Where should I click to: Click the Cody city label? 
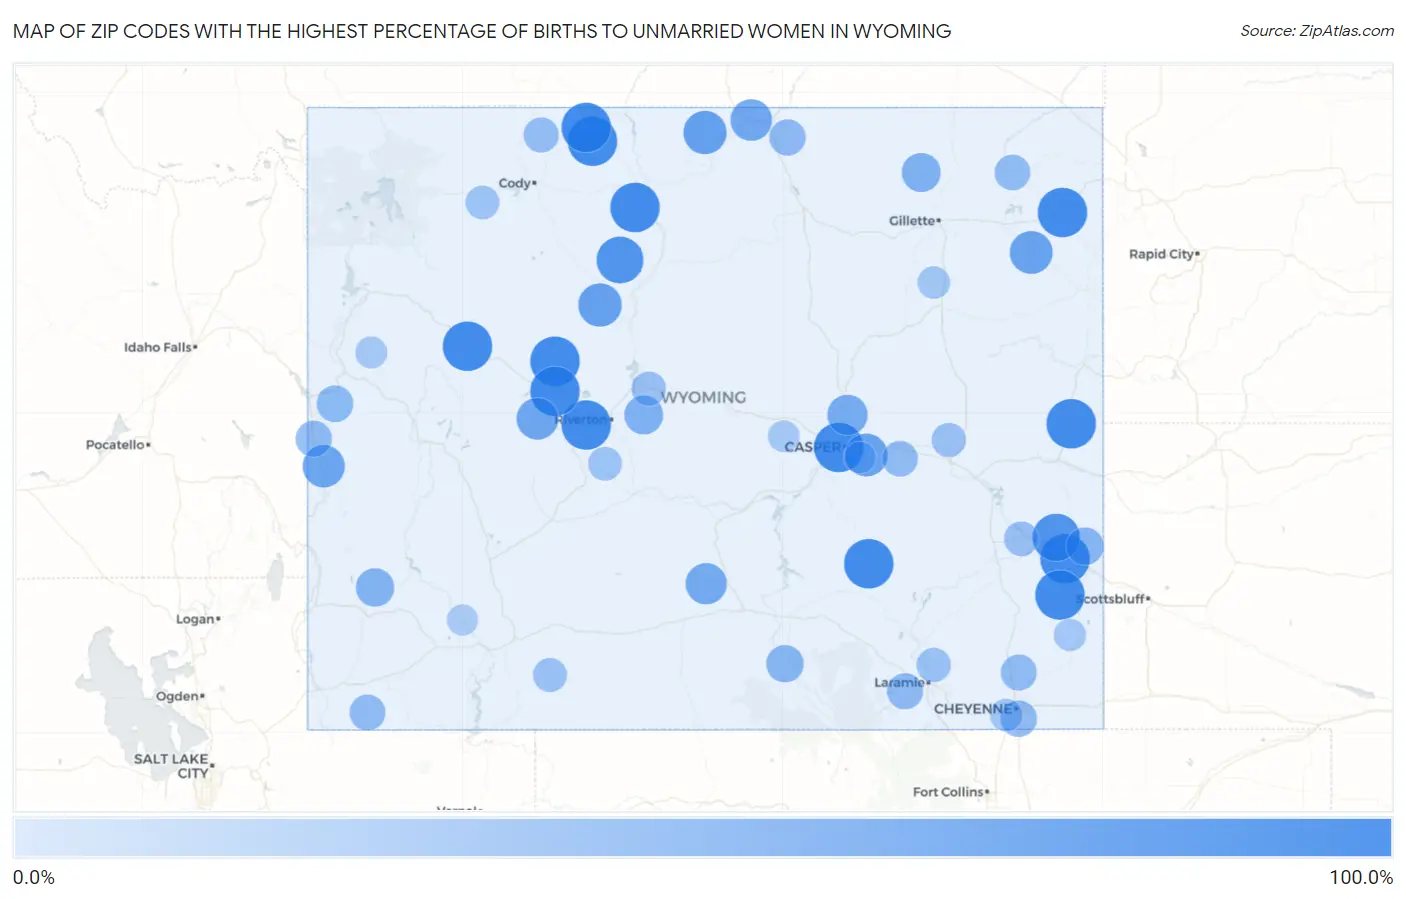517,183
